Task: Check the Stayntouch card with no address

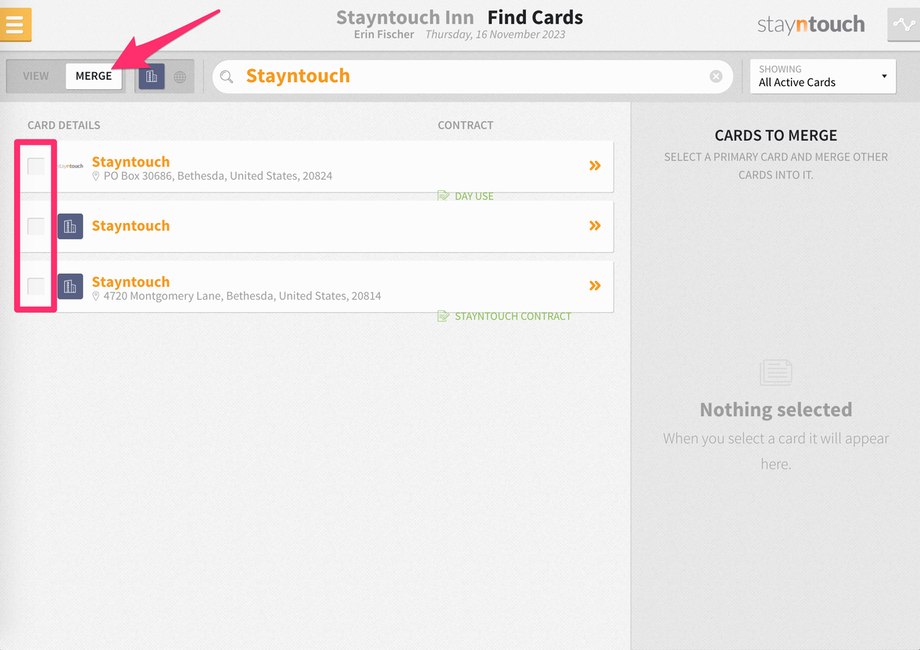Action: click(36, 226)
